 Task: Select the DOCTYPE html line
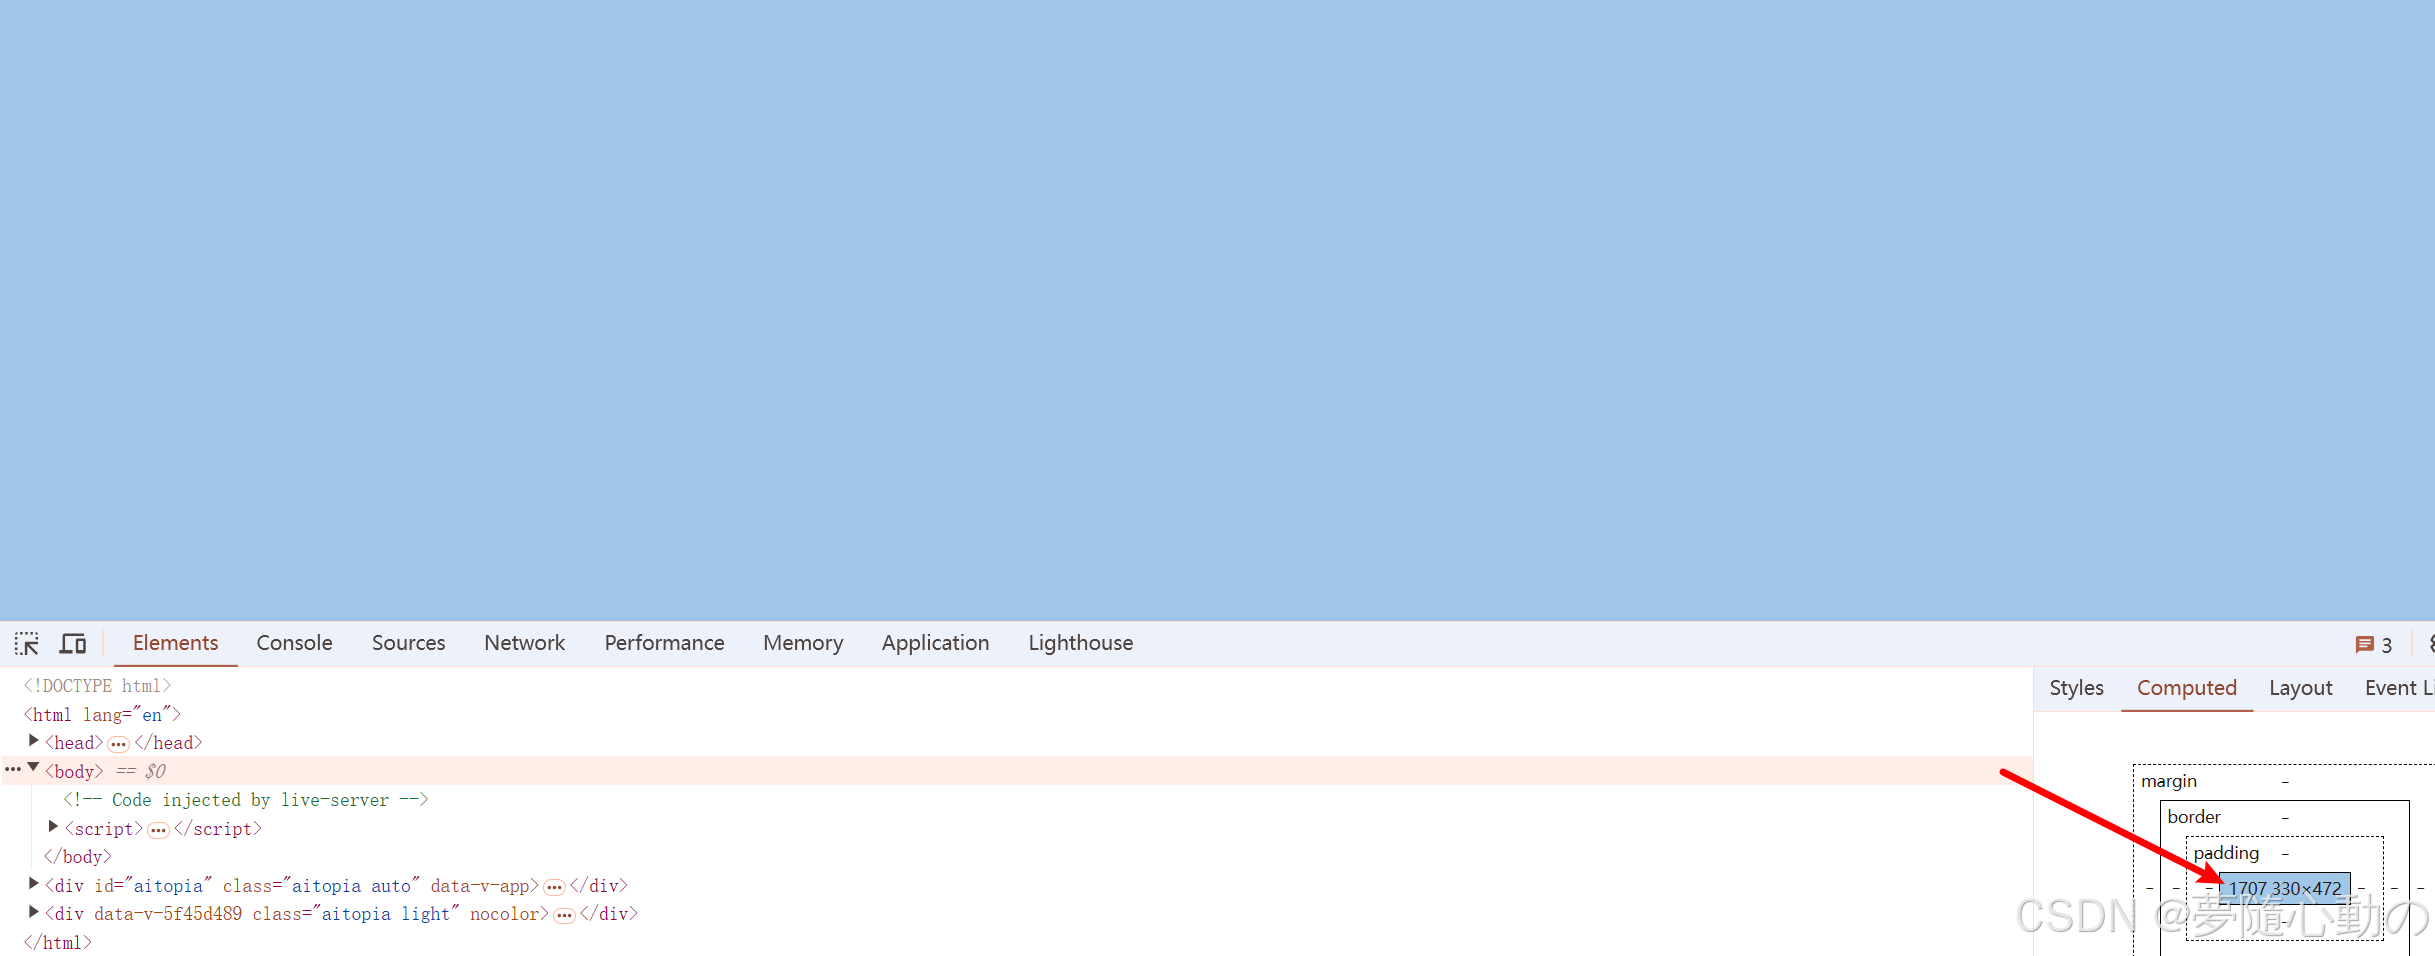point(97,686)
